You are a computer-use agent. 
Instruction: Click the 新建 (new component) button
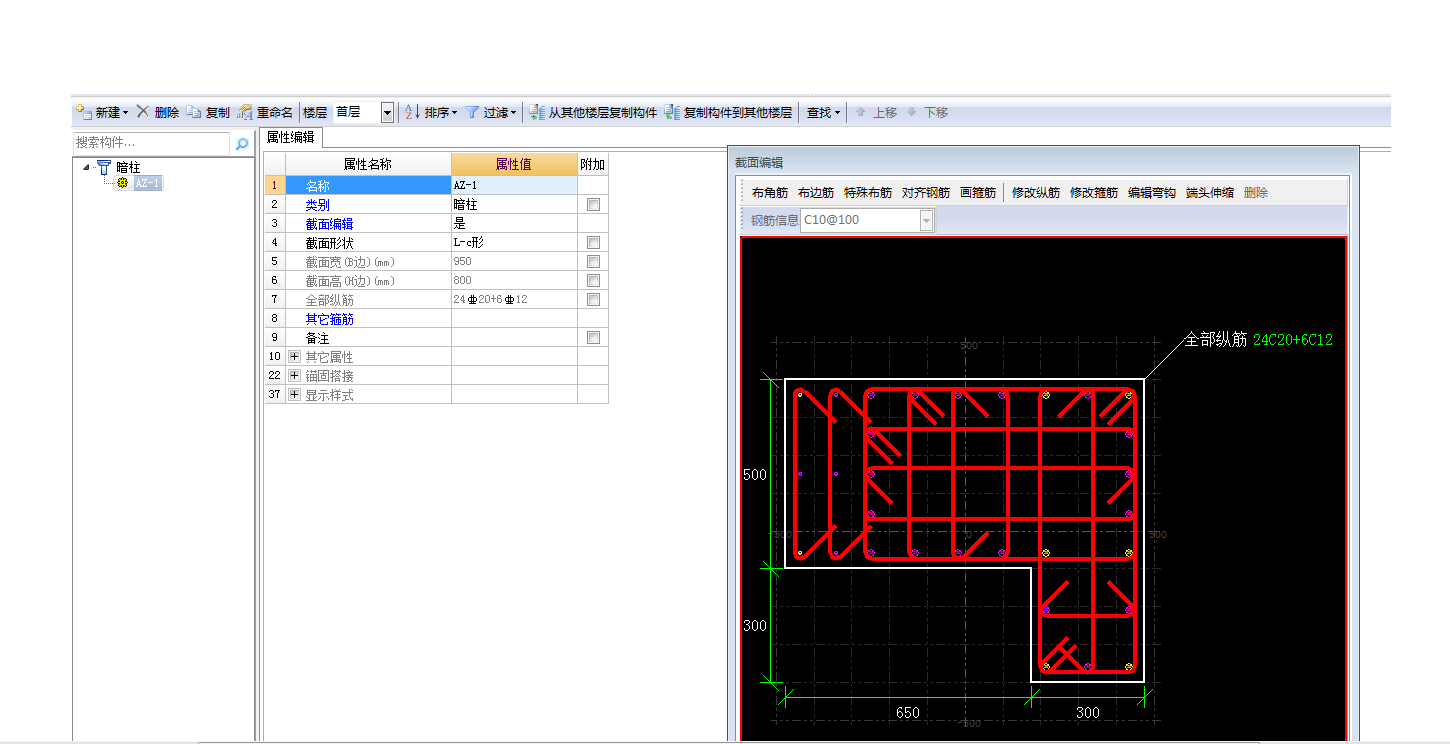click(102, 113)
